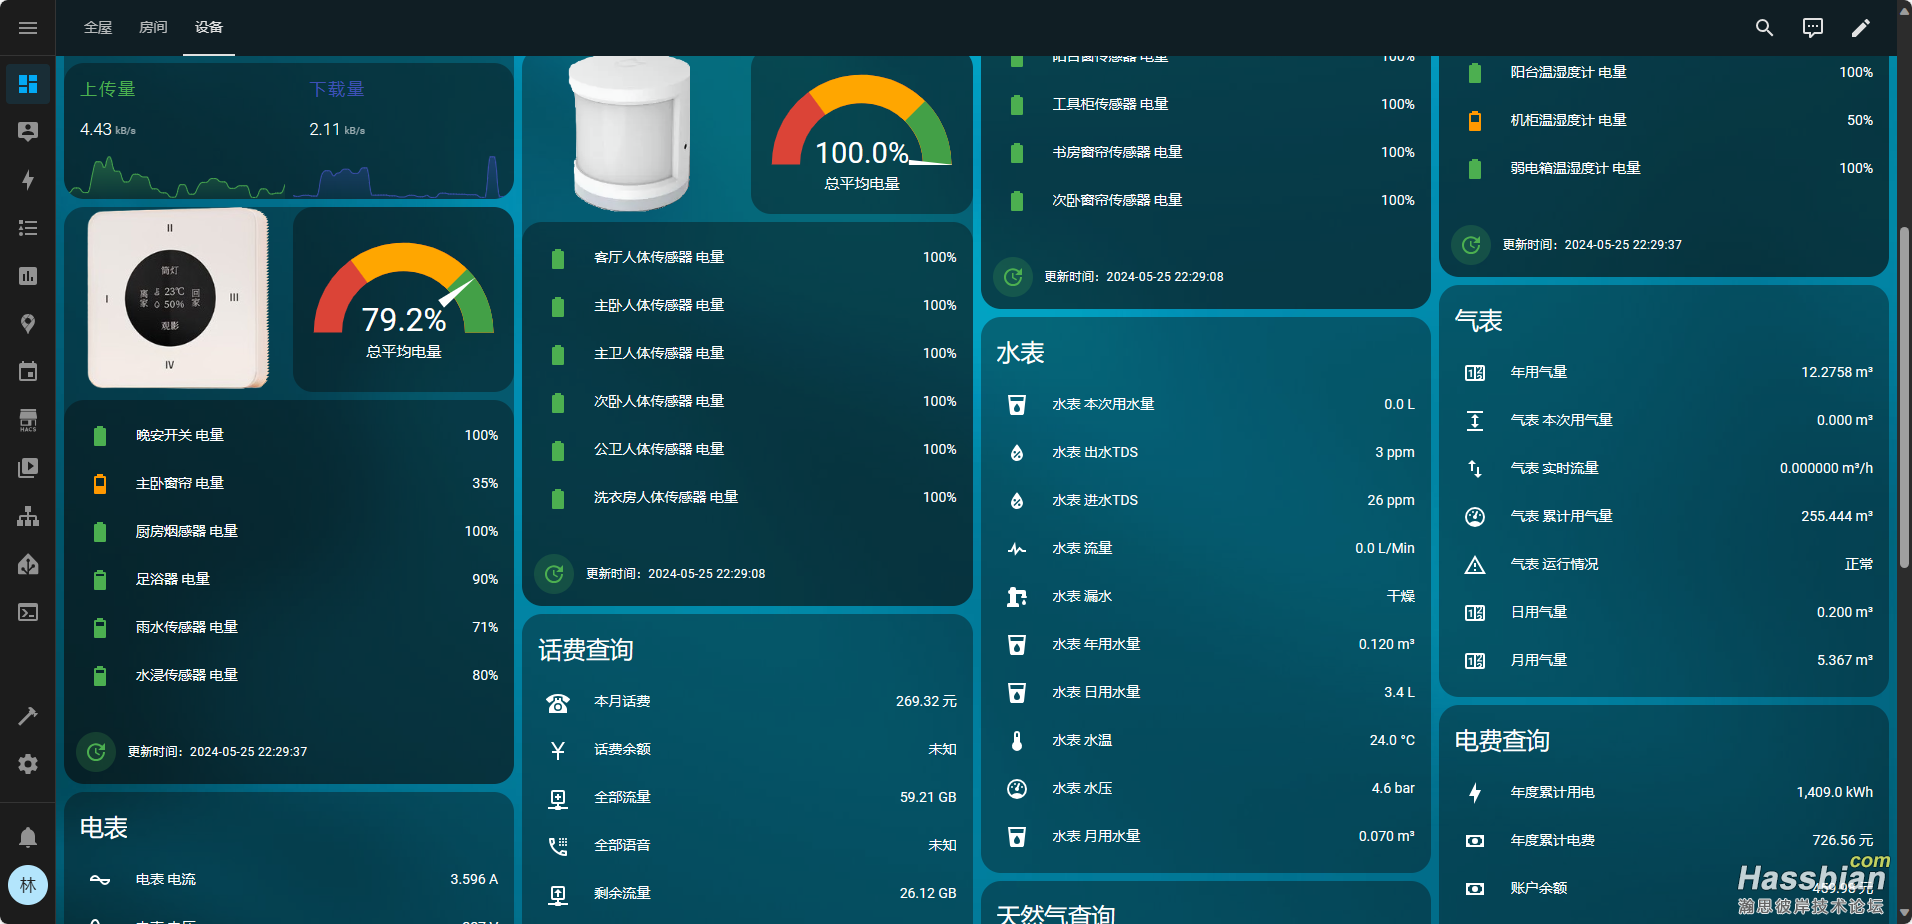Open the hamburger sidebar menu
Screen dimensions: 1912x924
coord(28,28)
